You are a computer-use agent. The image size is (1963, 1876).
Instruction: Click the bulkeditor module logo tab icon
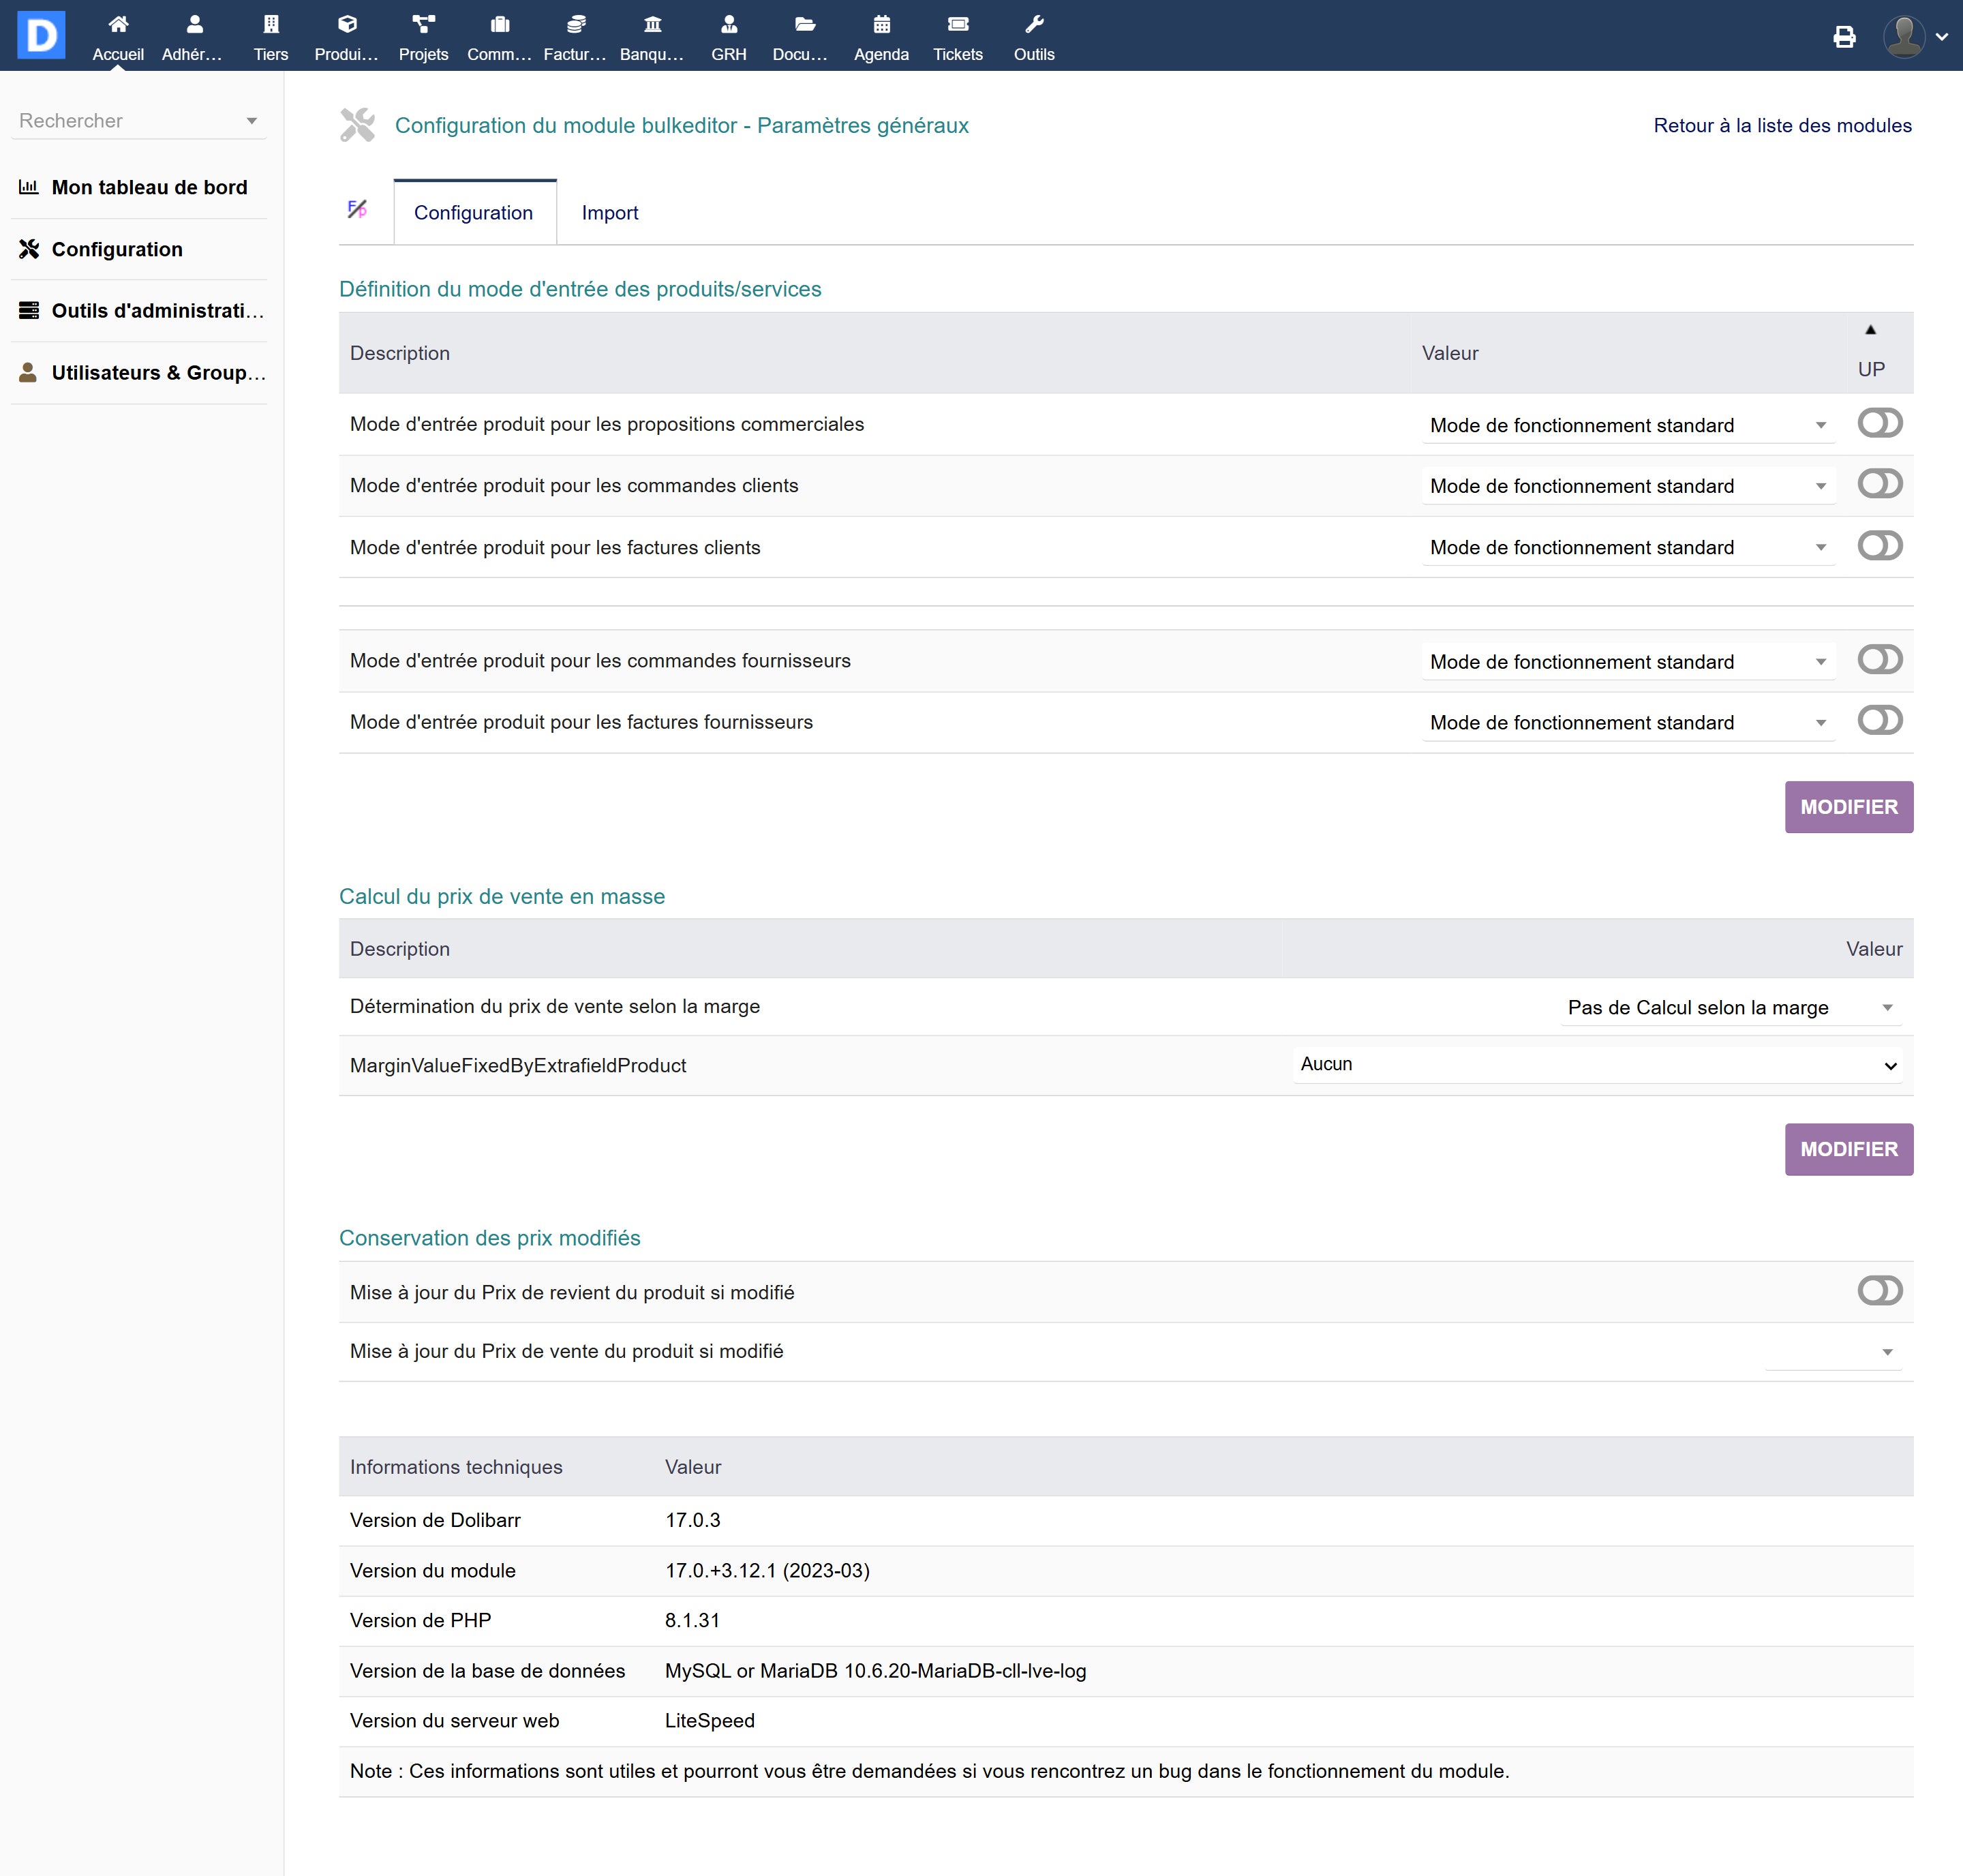pyautogui.click(x=357, y=209)
